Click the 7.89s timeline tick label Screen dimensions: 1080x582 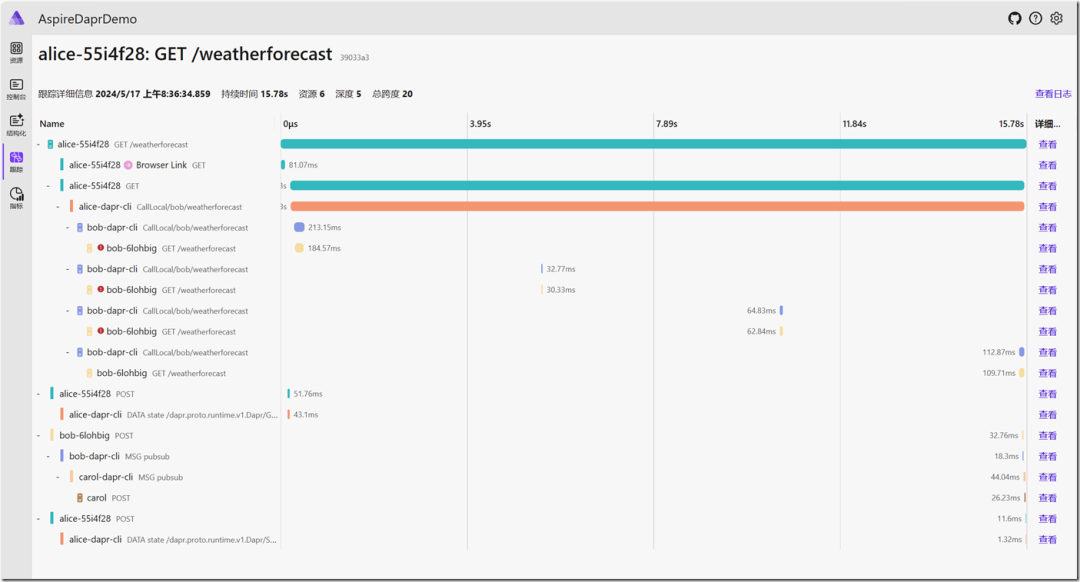667,124
